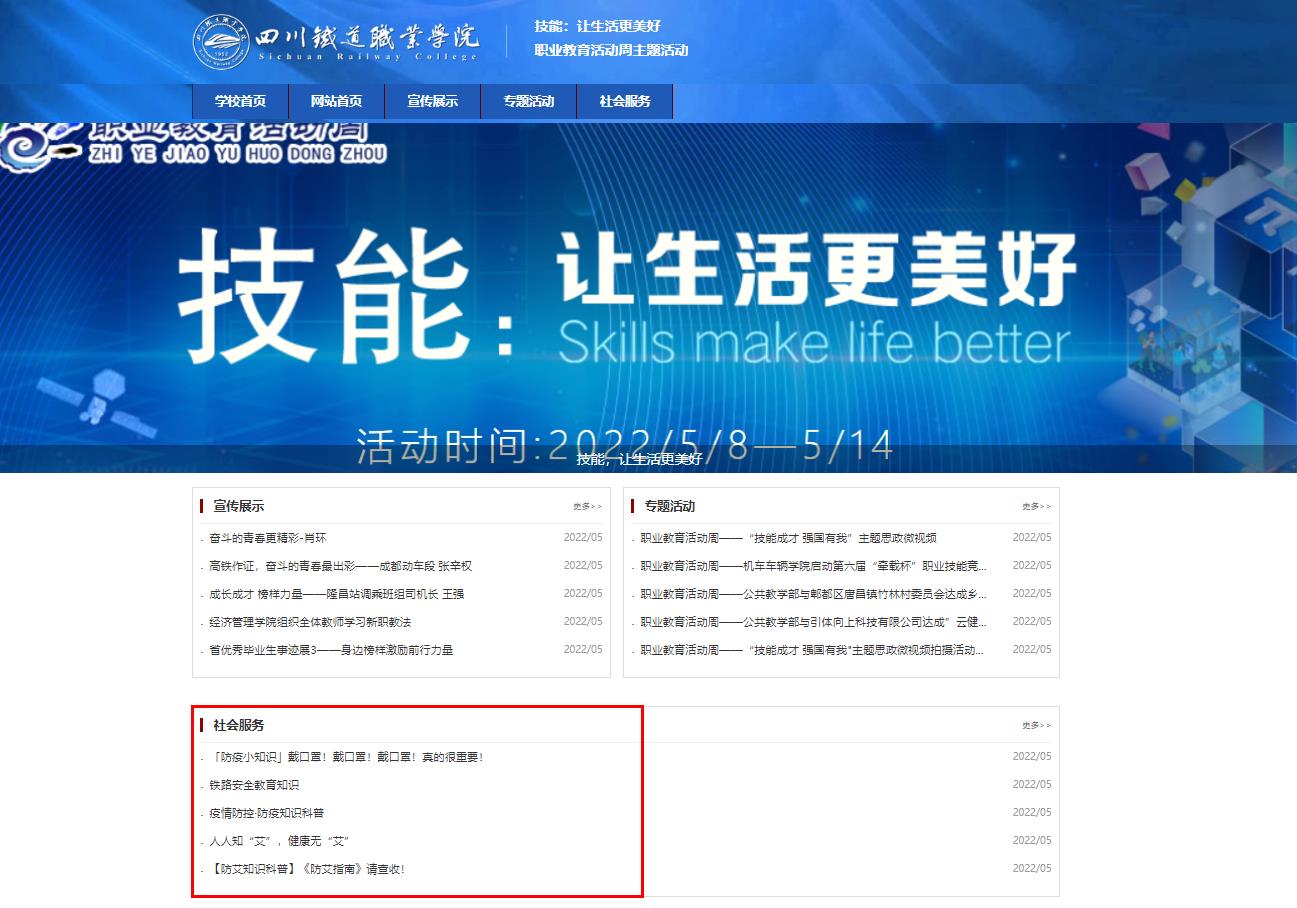
Task: Switch to the 社会服务 navigation tab
Action: pyautogui.click(x=624, y=101)
